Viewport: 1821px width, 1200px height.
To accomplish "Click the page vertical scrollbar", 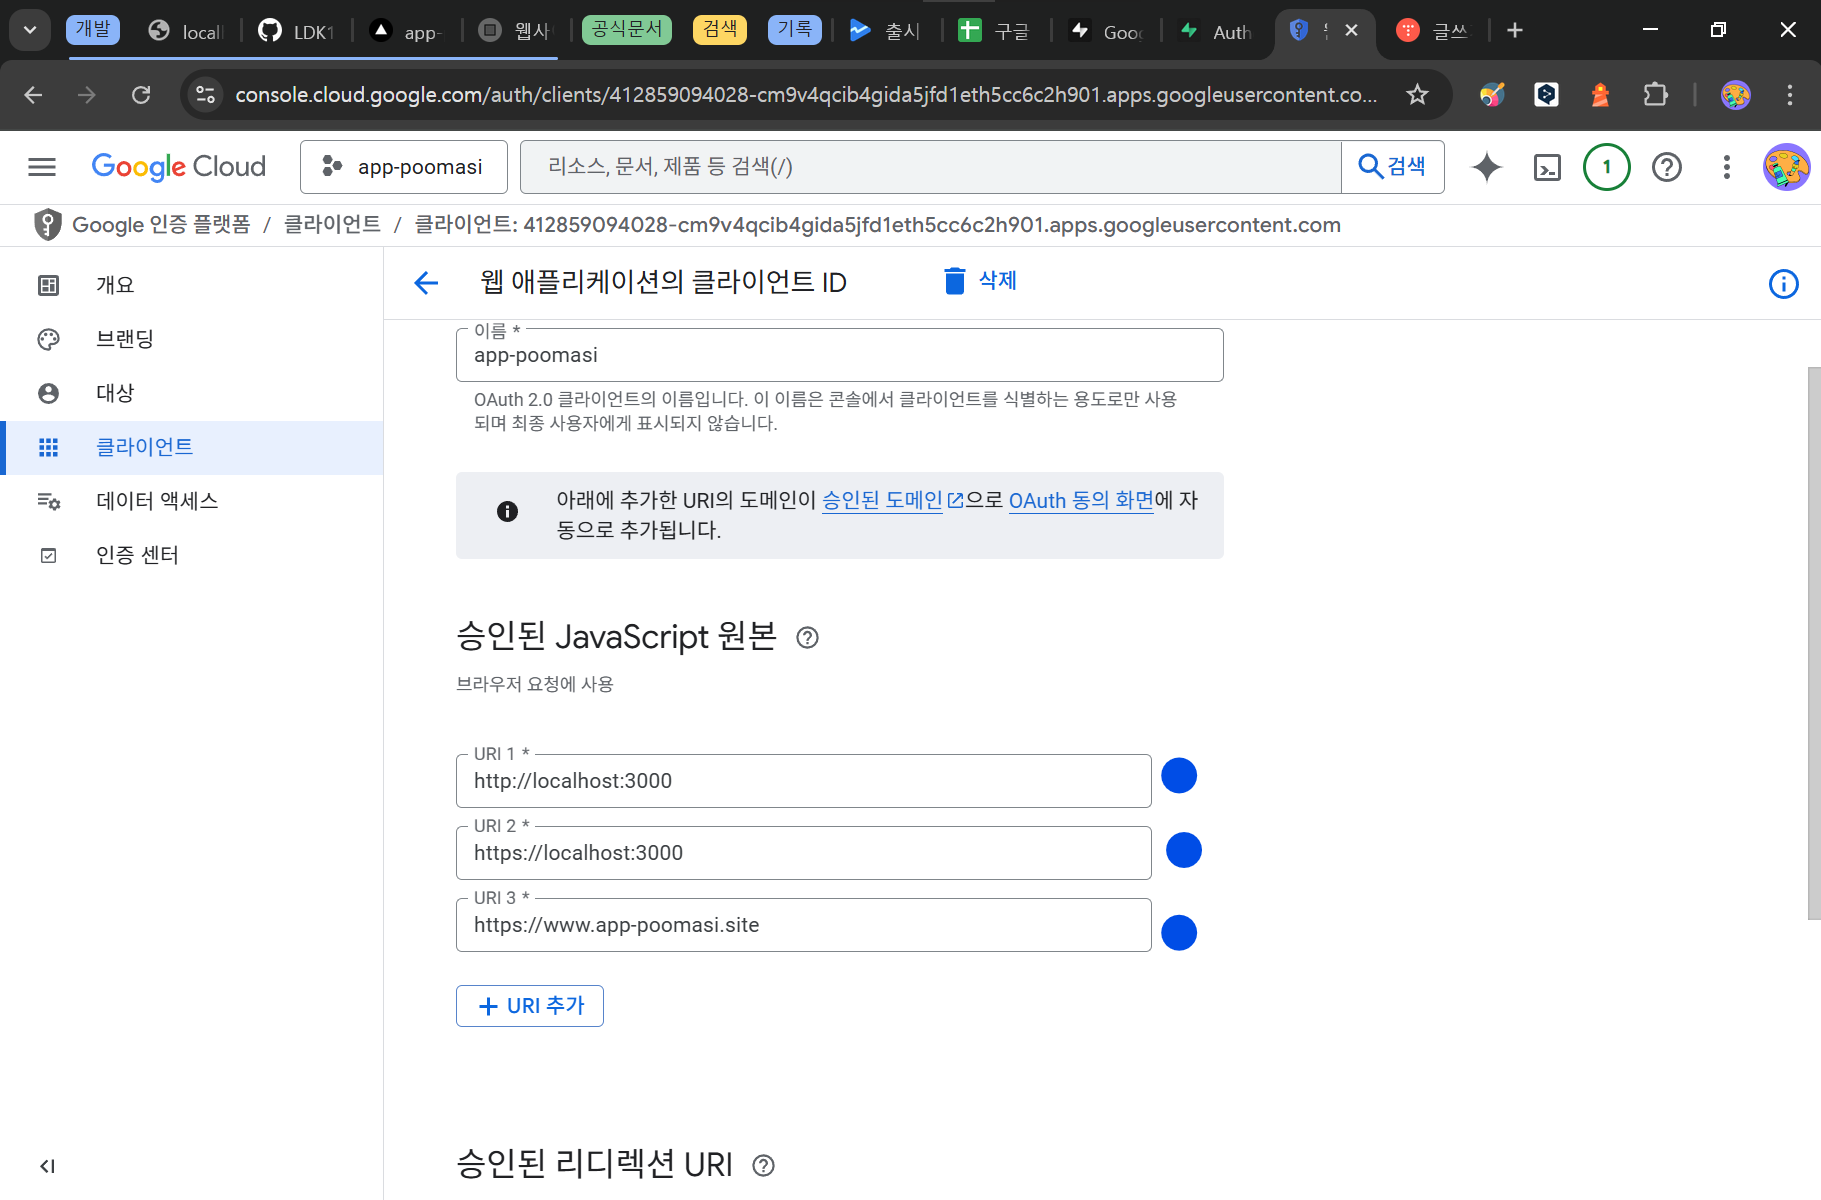I will [1814, 643].
